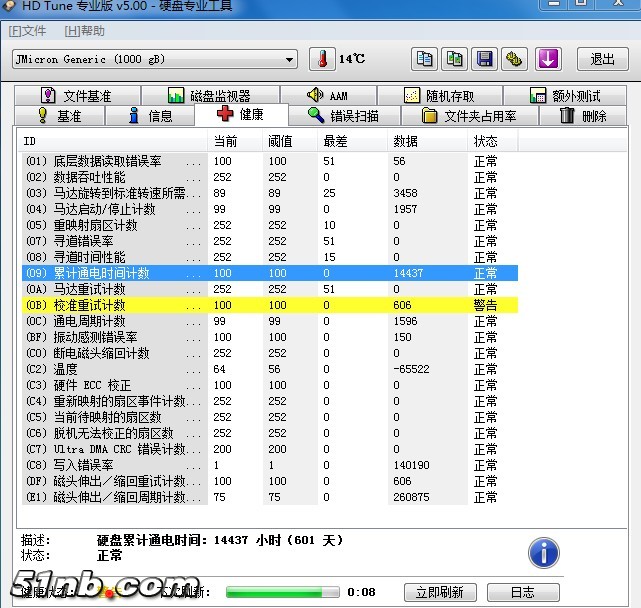Open the [F]文件 menu
The width and height of the screenshot is (641, 608).
27,31
